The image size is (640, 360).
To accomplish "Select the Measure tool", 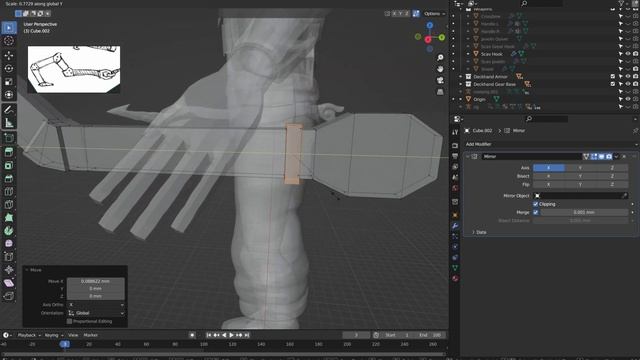I will 9,123.
